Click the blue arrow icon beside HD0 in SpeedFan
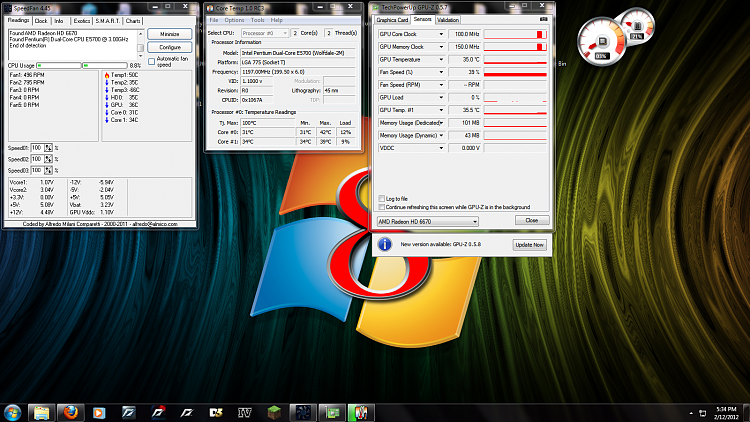Viewport: 750px width, 422px height. point(107,98)
